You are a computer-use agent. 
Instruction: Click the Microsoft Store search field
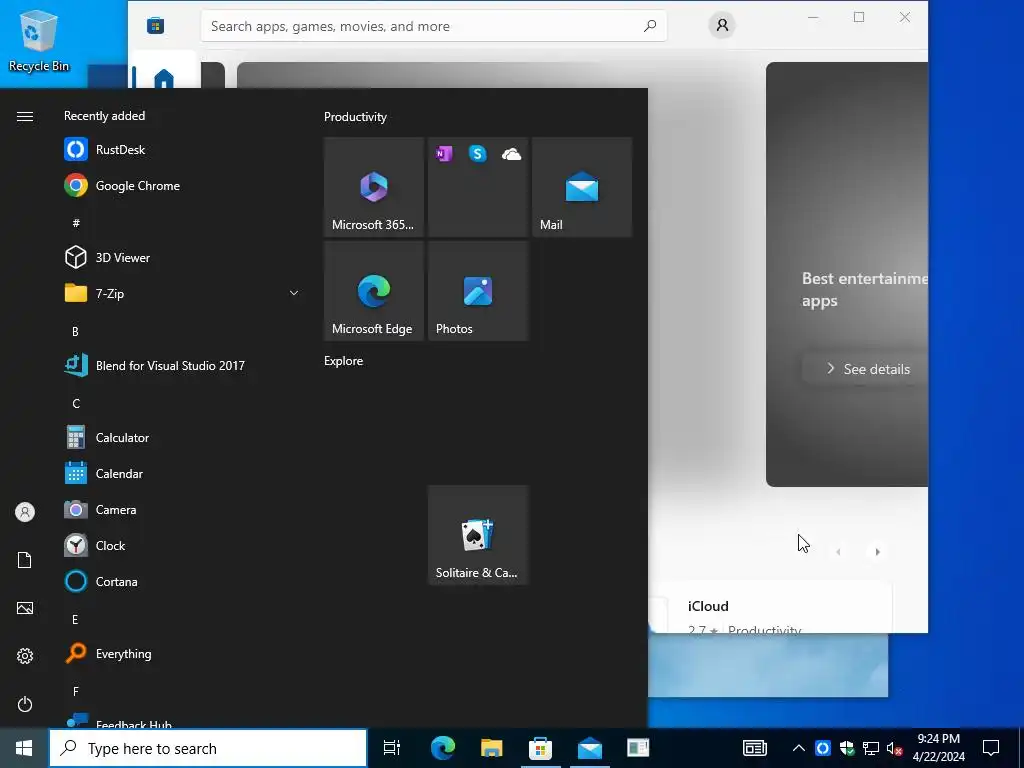point(434,26)
